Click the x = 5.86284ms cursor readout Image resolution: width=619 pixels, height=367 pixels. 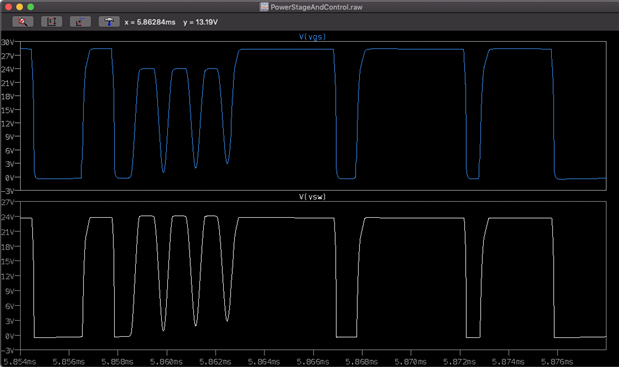coord(150,22)
